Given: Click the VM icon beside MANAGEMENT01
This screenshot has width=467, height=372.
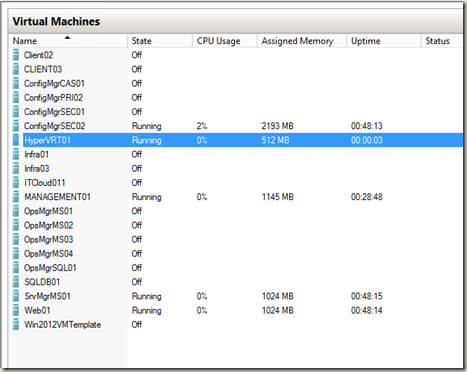Looking at the screenshot, I should click(16, 197).
